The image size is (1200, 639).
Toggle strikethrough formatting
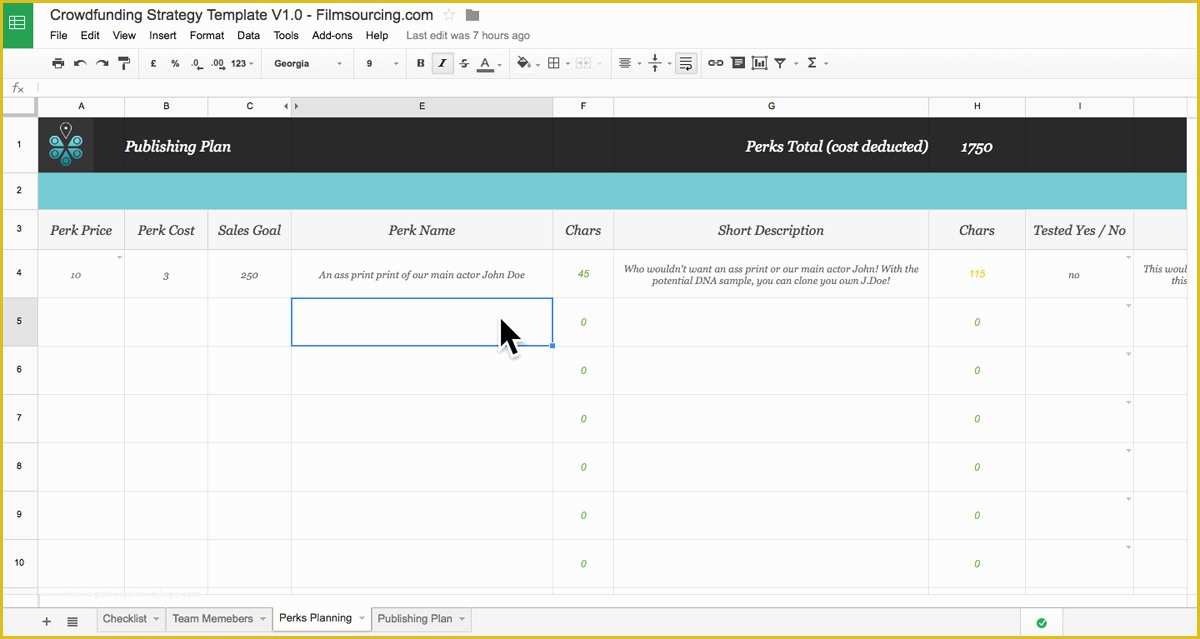tap(464, 63)
